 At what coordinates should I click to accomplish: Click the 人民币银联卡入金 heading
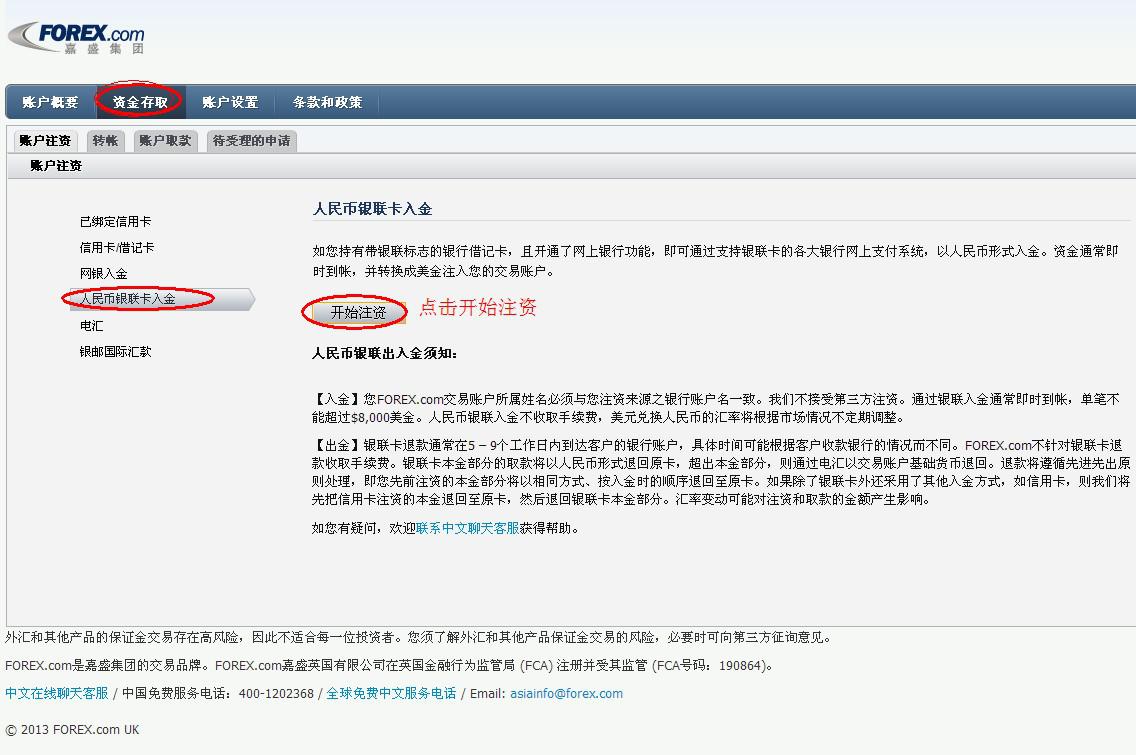coord(372,209)
